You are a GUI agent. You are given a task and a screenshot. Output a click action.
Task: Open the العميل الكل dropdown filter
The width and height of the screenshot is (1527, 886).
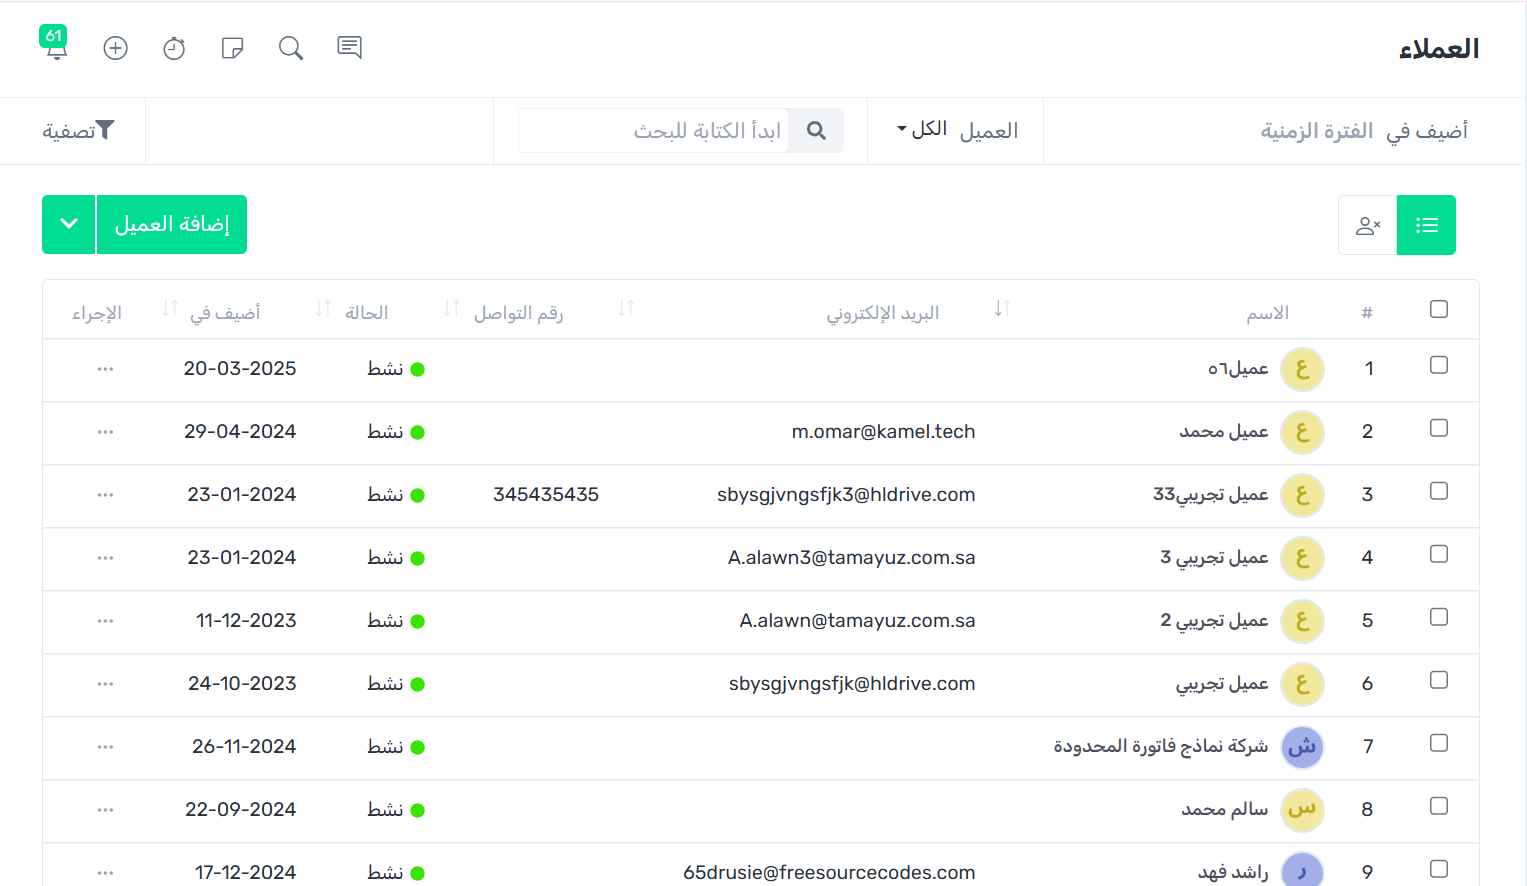(x=956, y=131)
